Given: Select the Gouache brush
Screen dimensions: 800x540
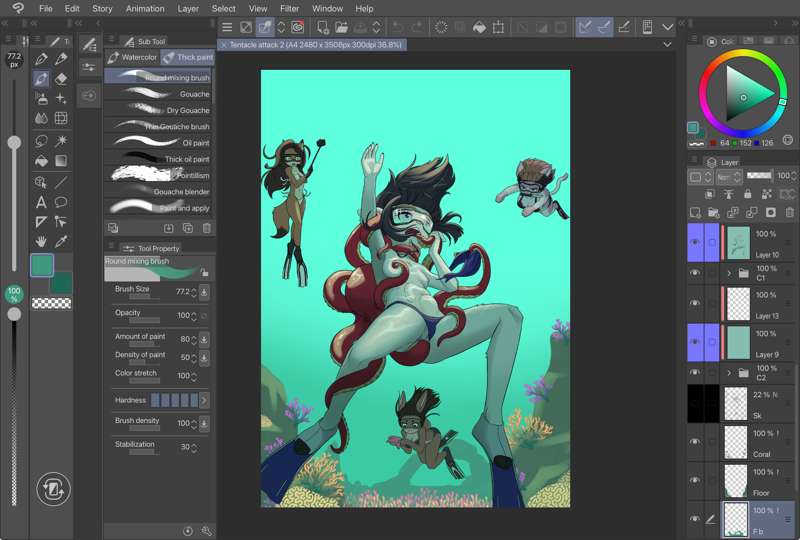Looking at the screenshot, I should [158, 94].
